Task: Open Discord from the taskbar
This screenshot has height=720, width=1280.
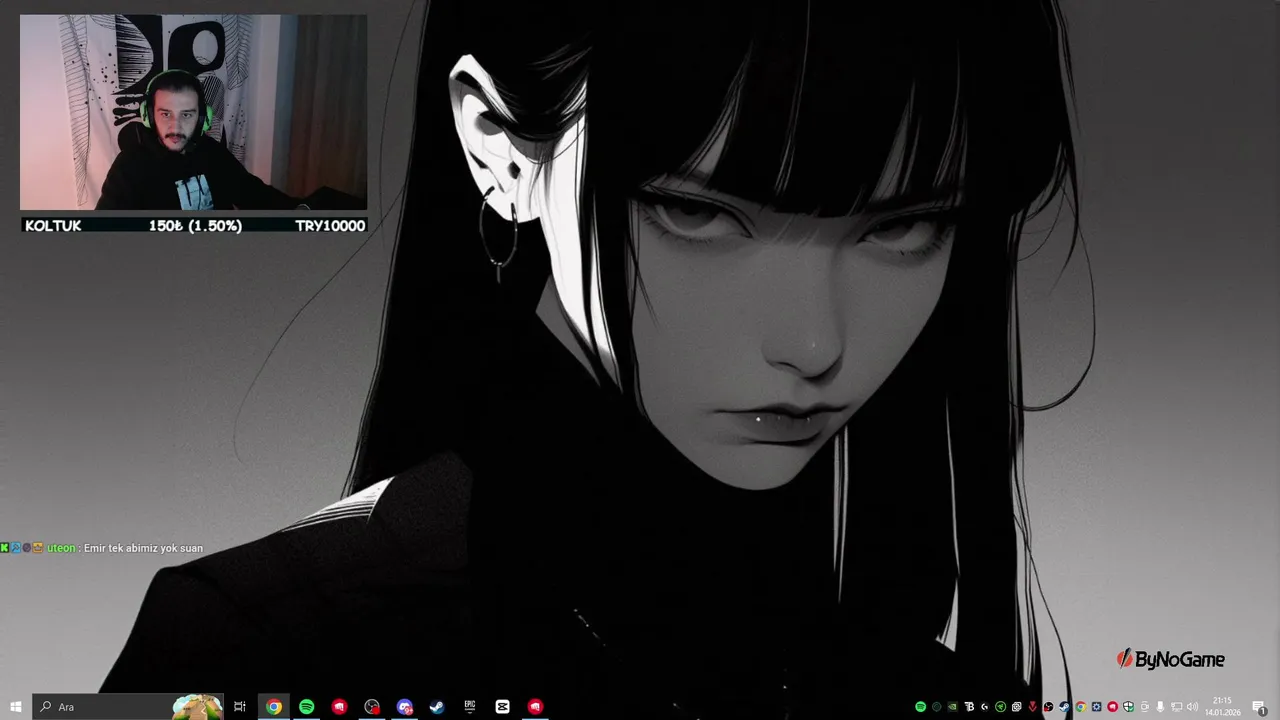Action: tap(404, 707)
